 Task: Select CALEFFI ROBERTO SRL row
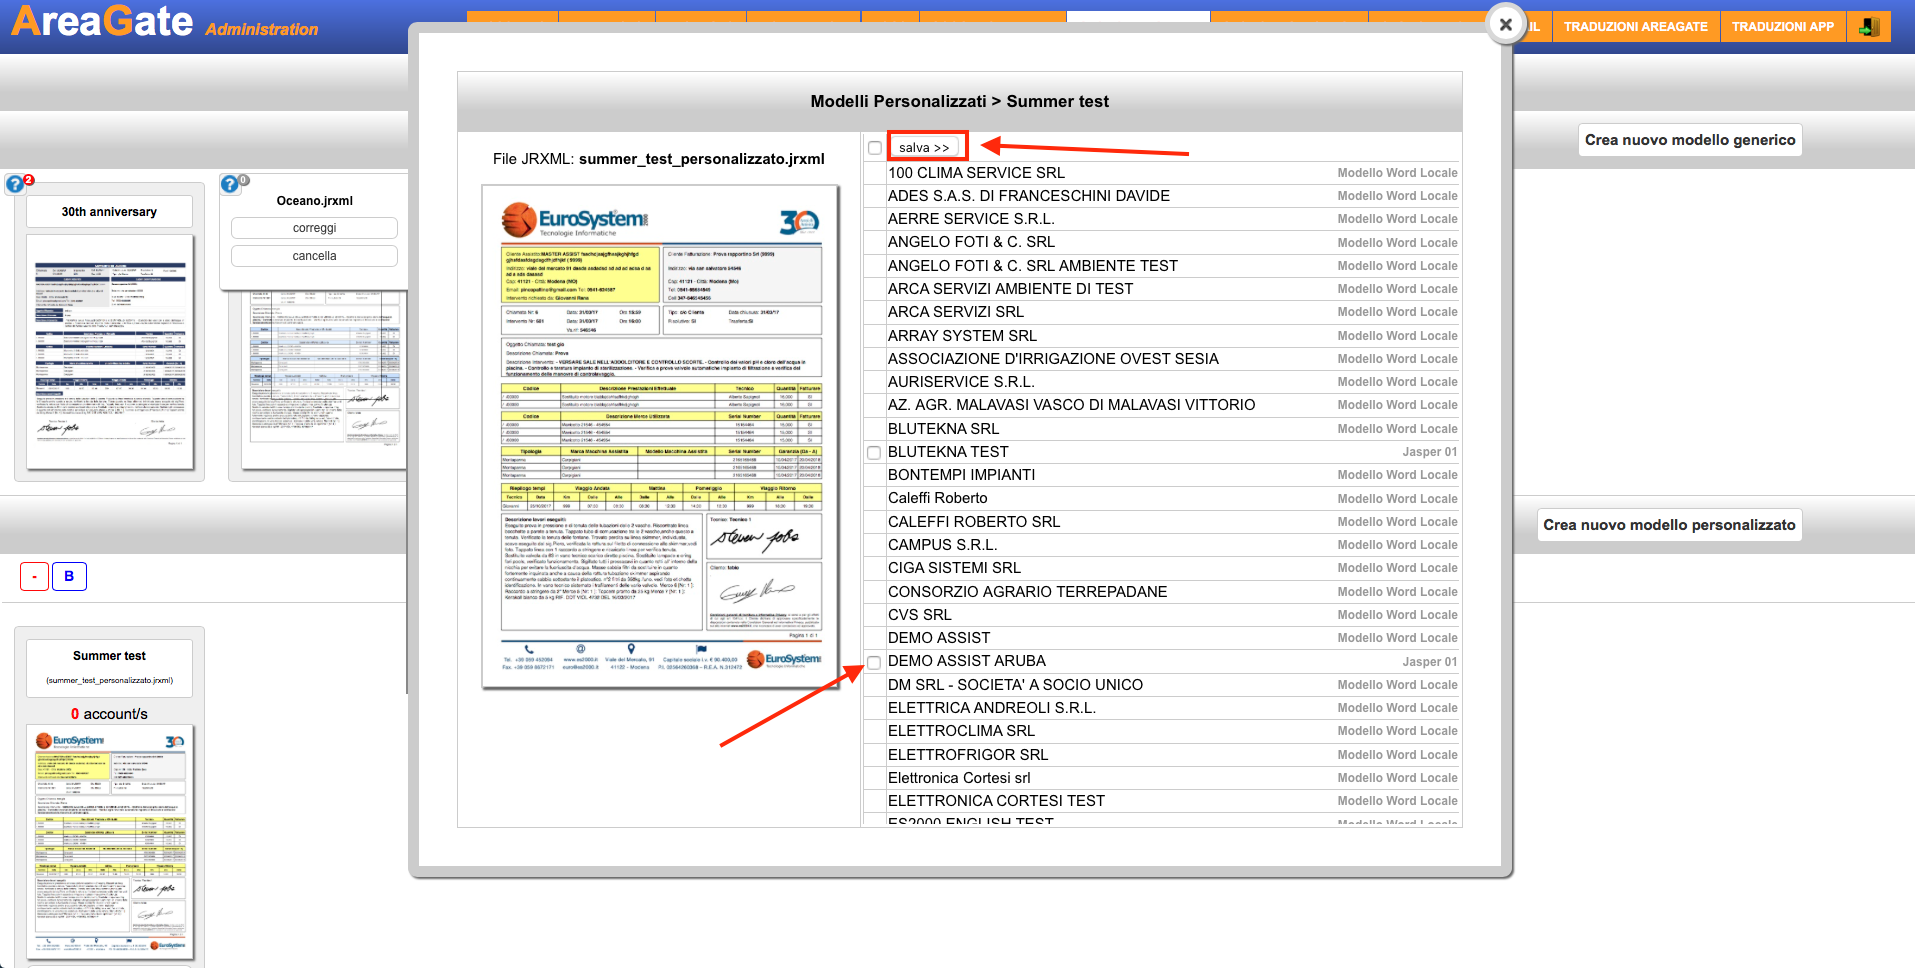click(1161, 522)
